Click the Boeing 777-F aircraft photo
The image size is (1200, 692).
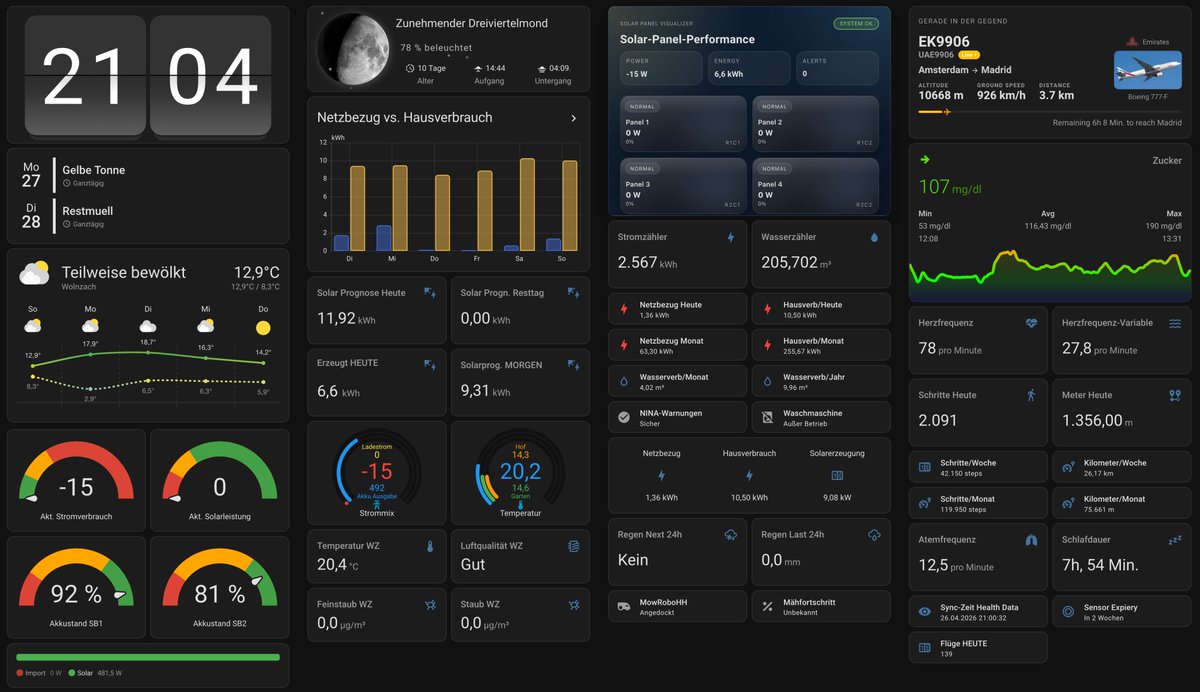[1148, 71]
